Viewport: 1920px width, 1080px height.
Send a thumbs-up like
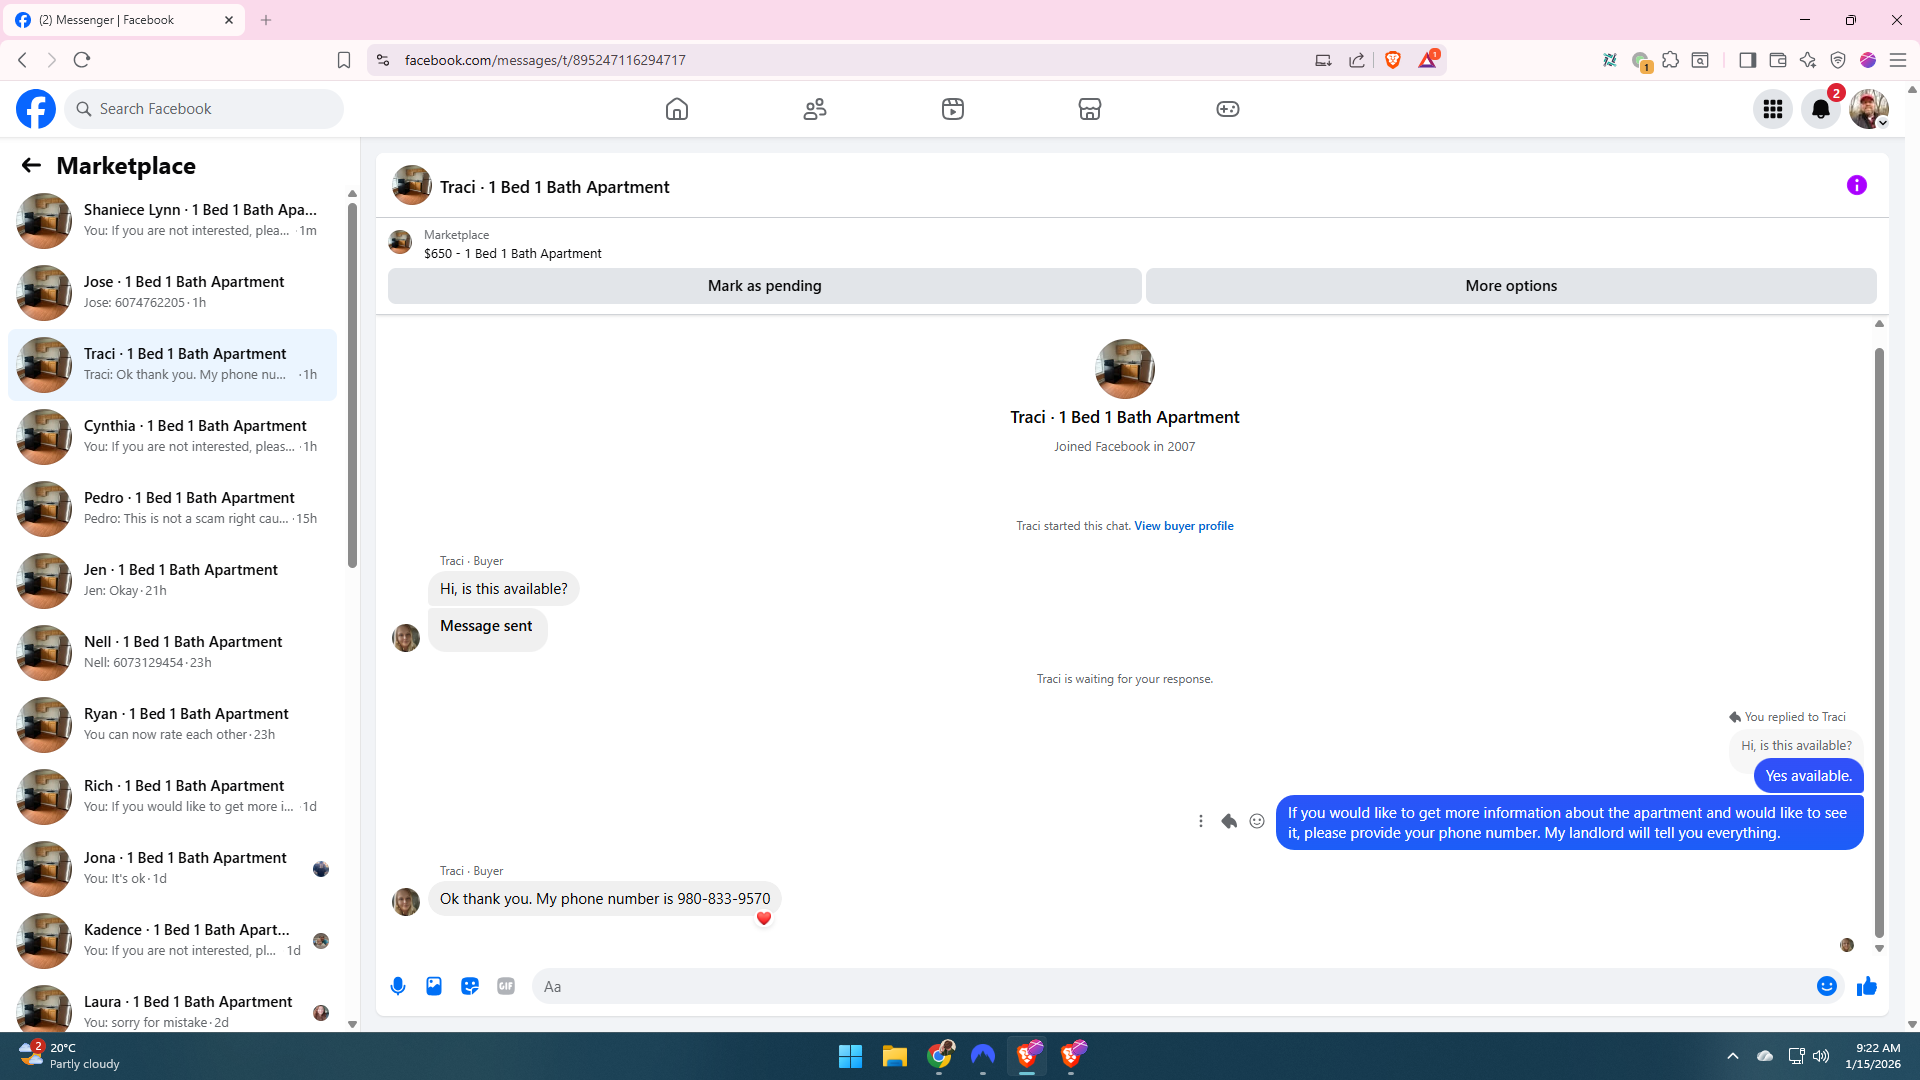coord(1866,987)
